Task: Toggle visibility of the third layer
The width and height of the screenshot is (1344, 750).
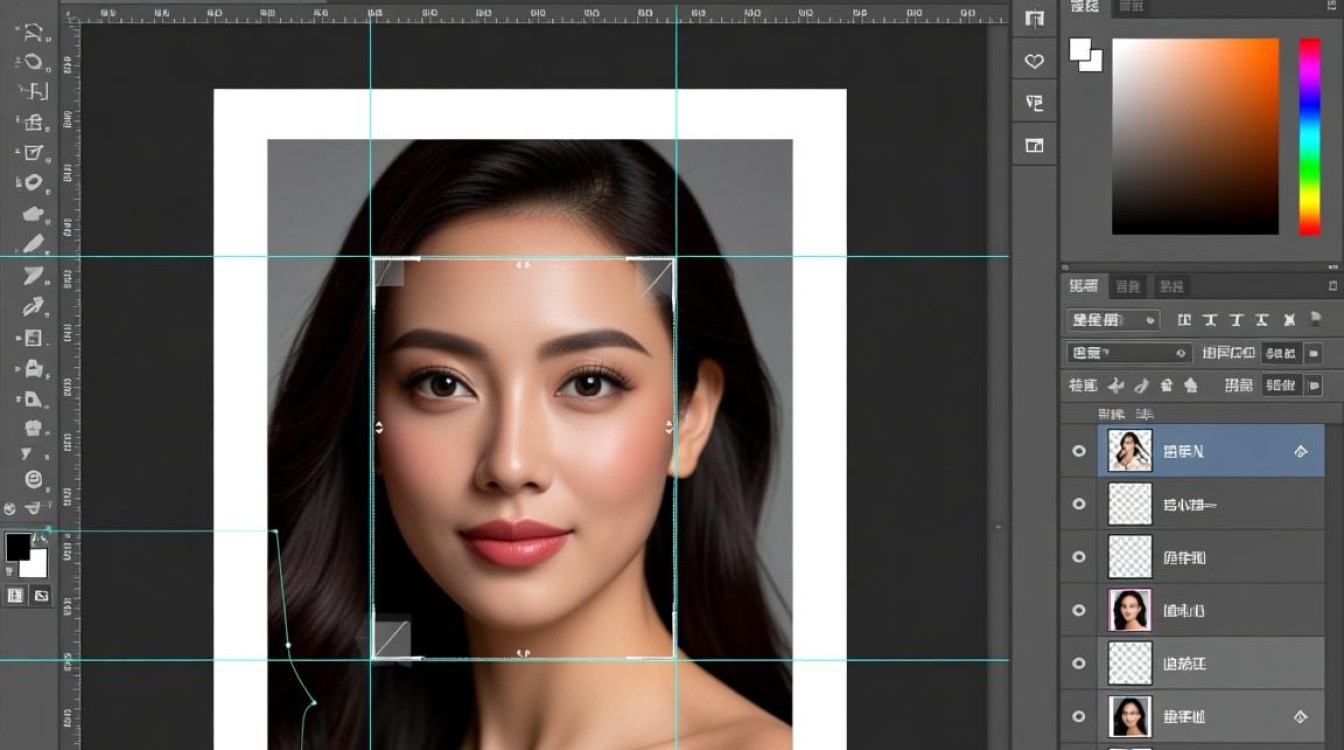Action: tap(1079, 557)
